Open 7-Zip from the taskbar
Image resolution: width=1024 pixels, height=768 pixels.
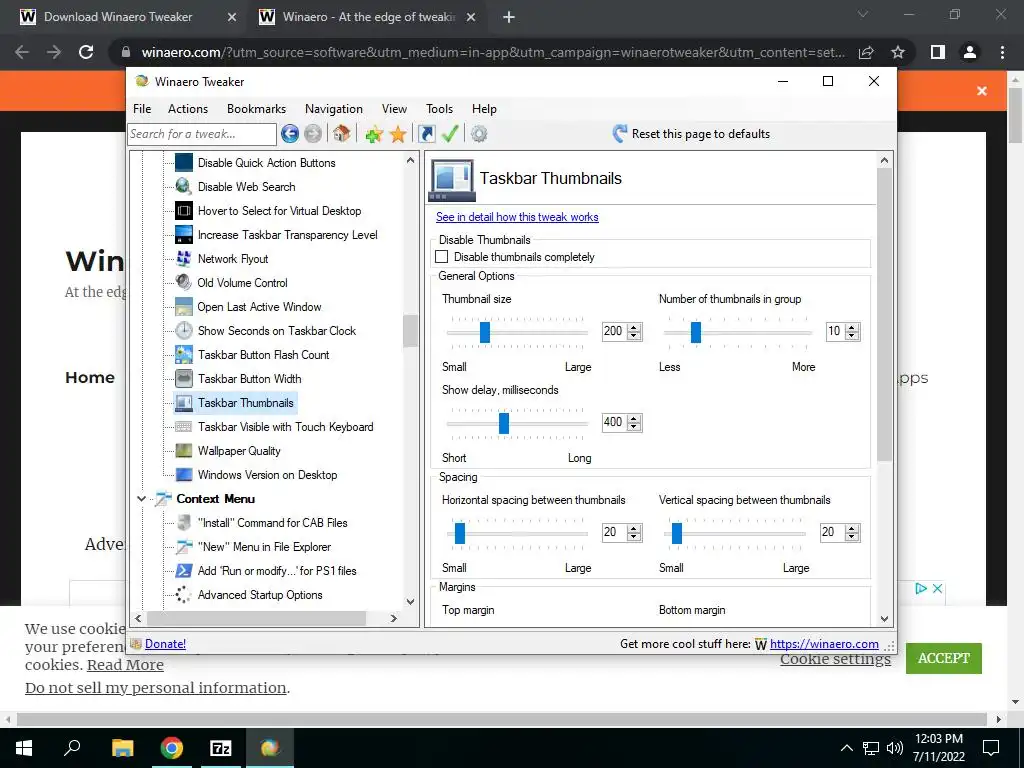221,748
